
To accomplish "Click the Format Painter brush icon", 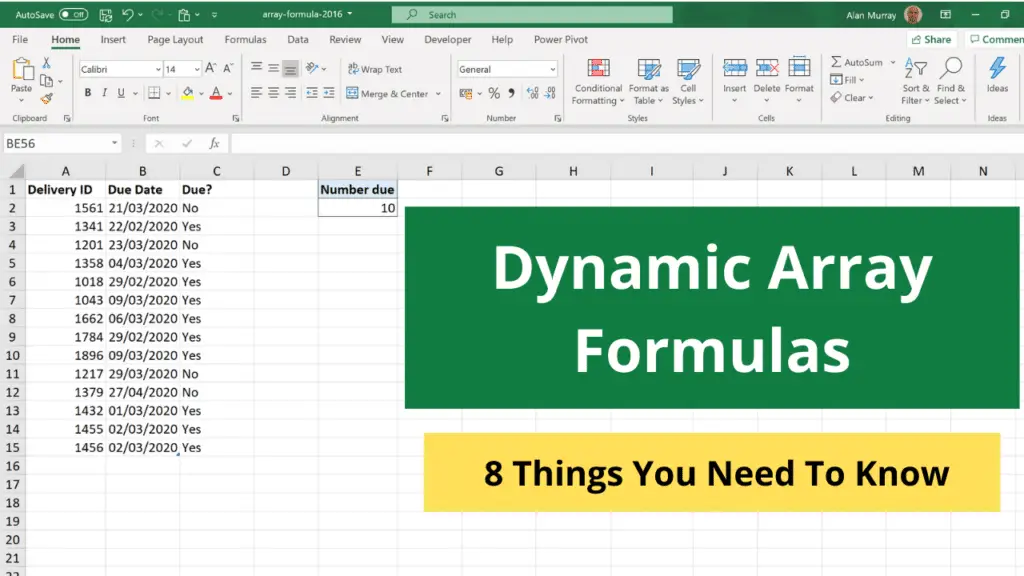I will click(46, 98).
